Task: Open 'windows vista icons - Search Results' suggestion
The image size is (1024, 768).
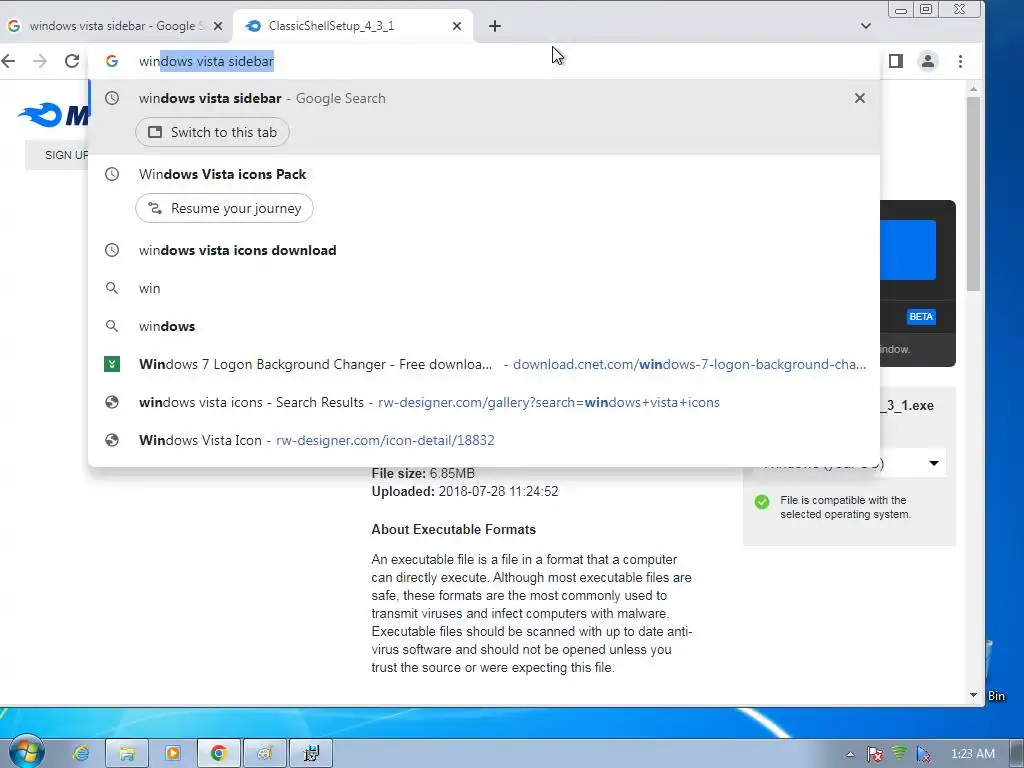Action: [x=484, y=402]
